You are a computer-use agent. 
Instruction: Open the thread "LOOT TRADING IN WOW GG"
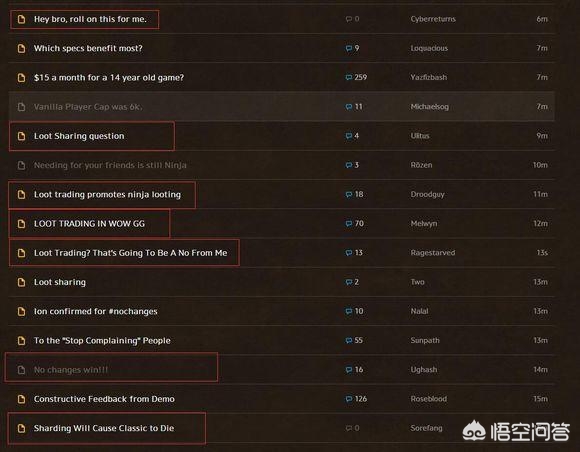coord(89,224)
